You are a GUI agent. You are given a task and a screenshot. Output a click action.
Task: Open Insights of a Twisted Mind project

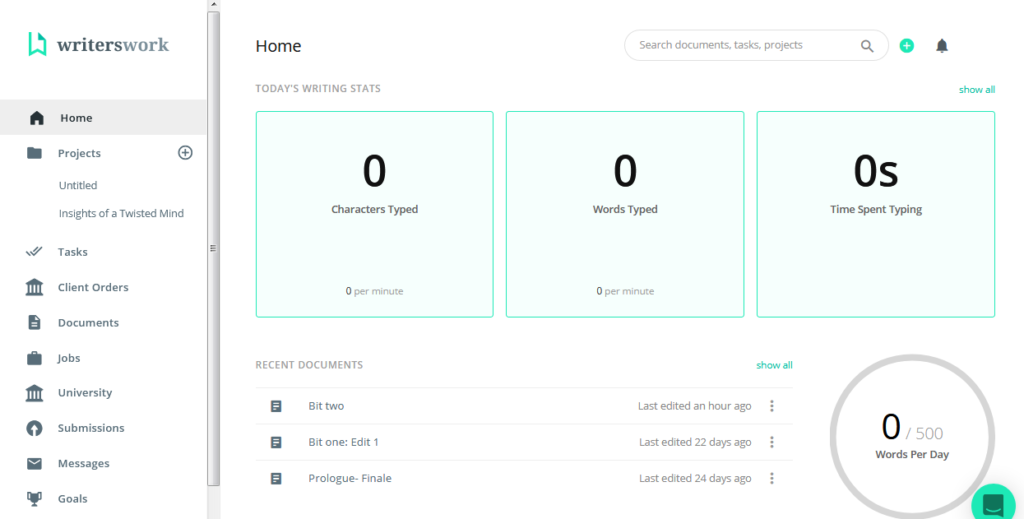121,213
